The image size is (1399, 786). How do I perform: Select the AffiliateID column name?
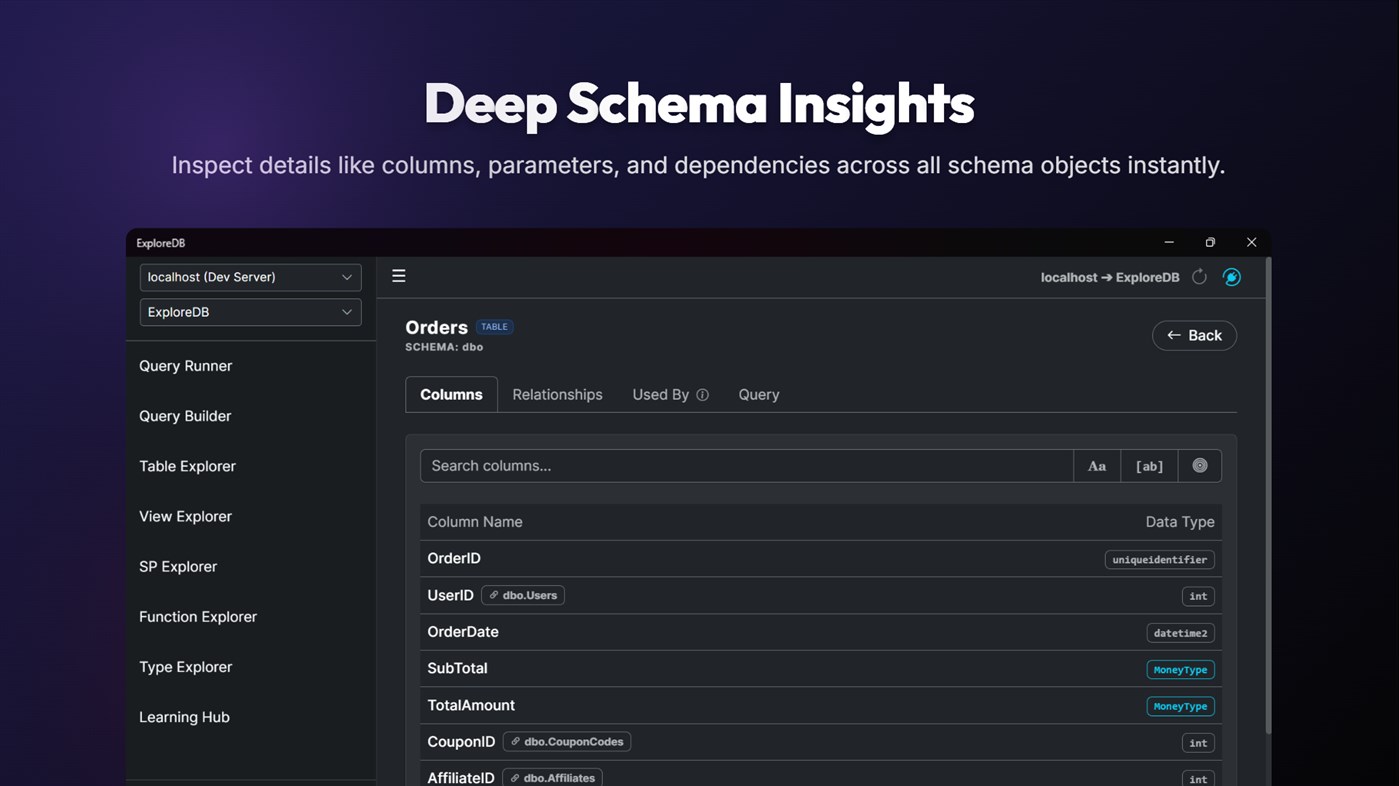pos(461,778)
